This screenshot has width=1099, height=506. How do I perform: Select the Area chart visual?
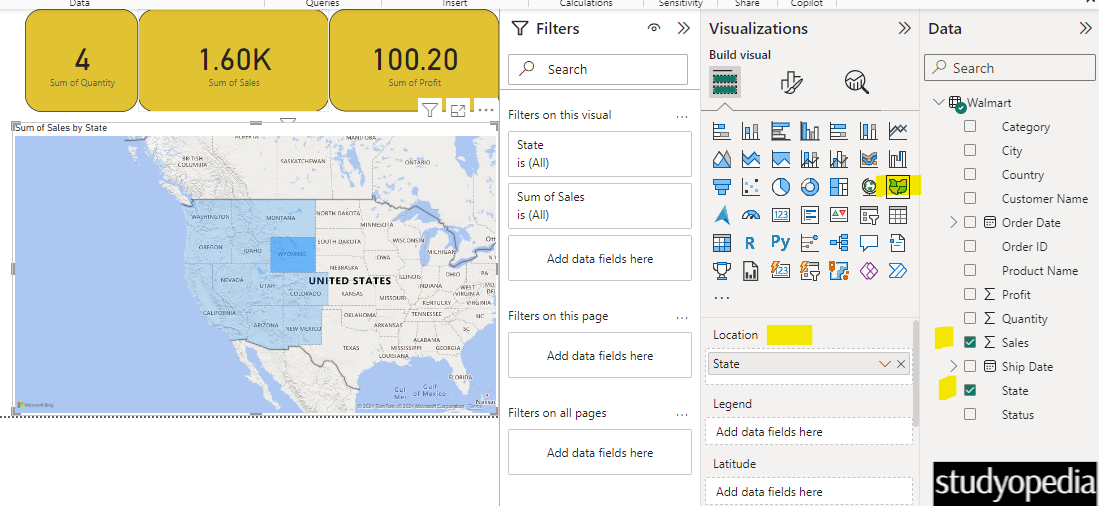[x=721, y=159]
